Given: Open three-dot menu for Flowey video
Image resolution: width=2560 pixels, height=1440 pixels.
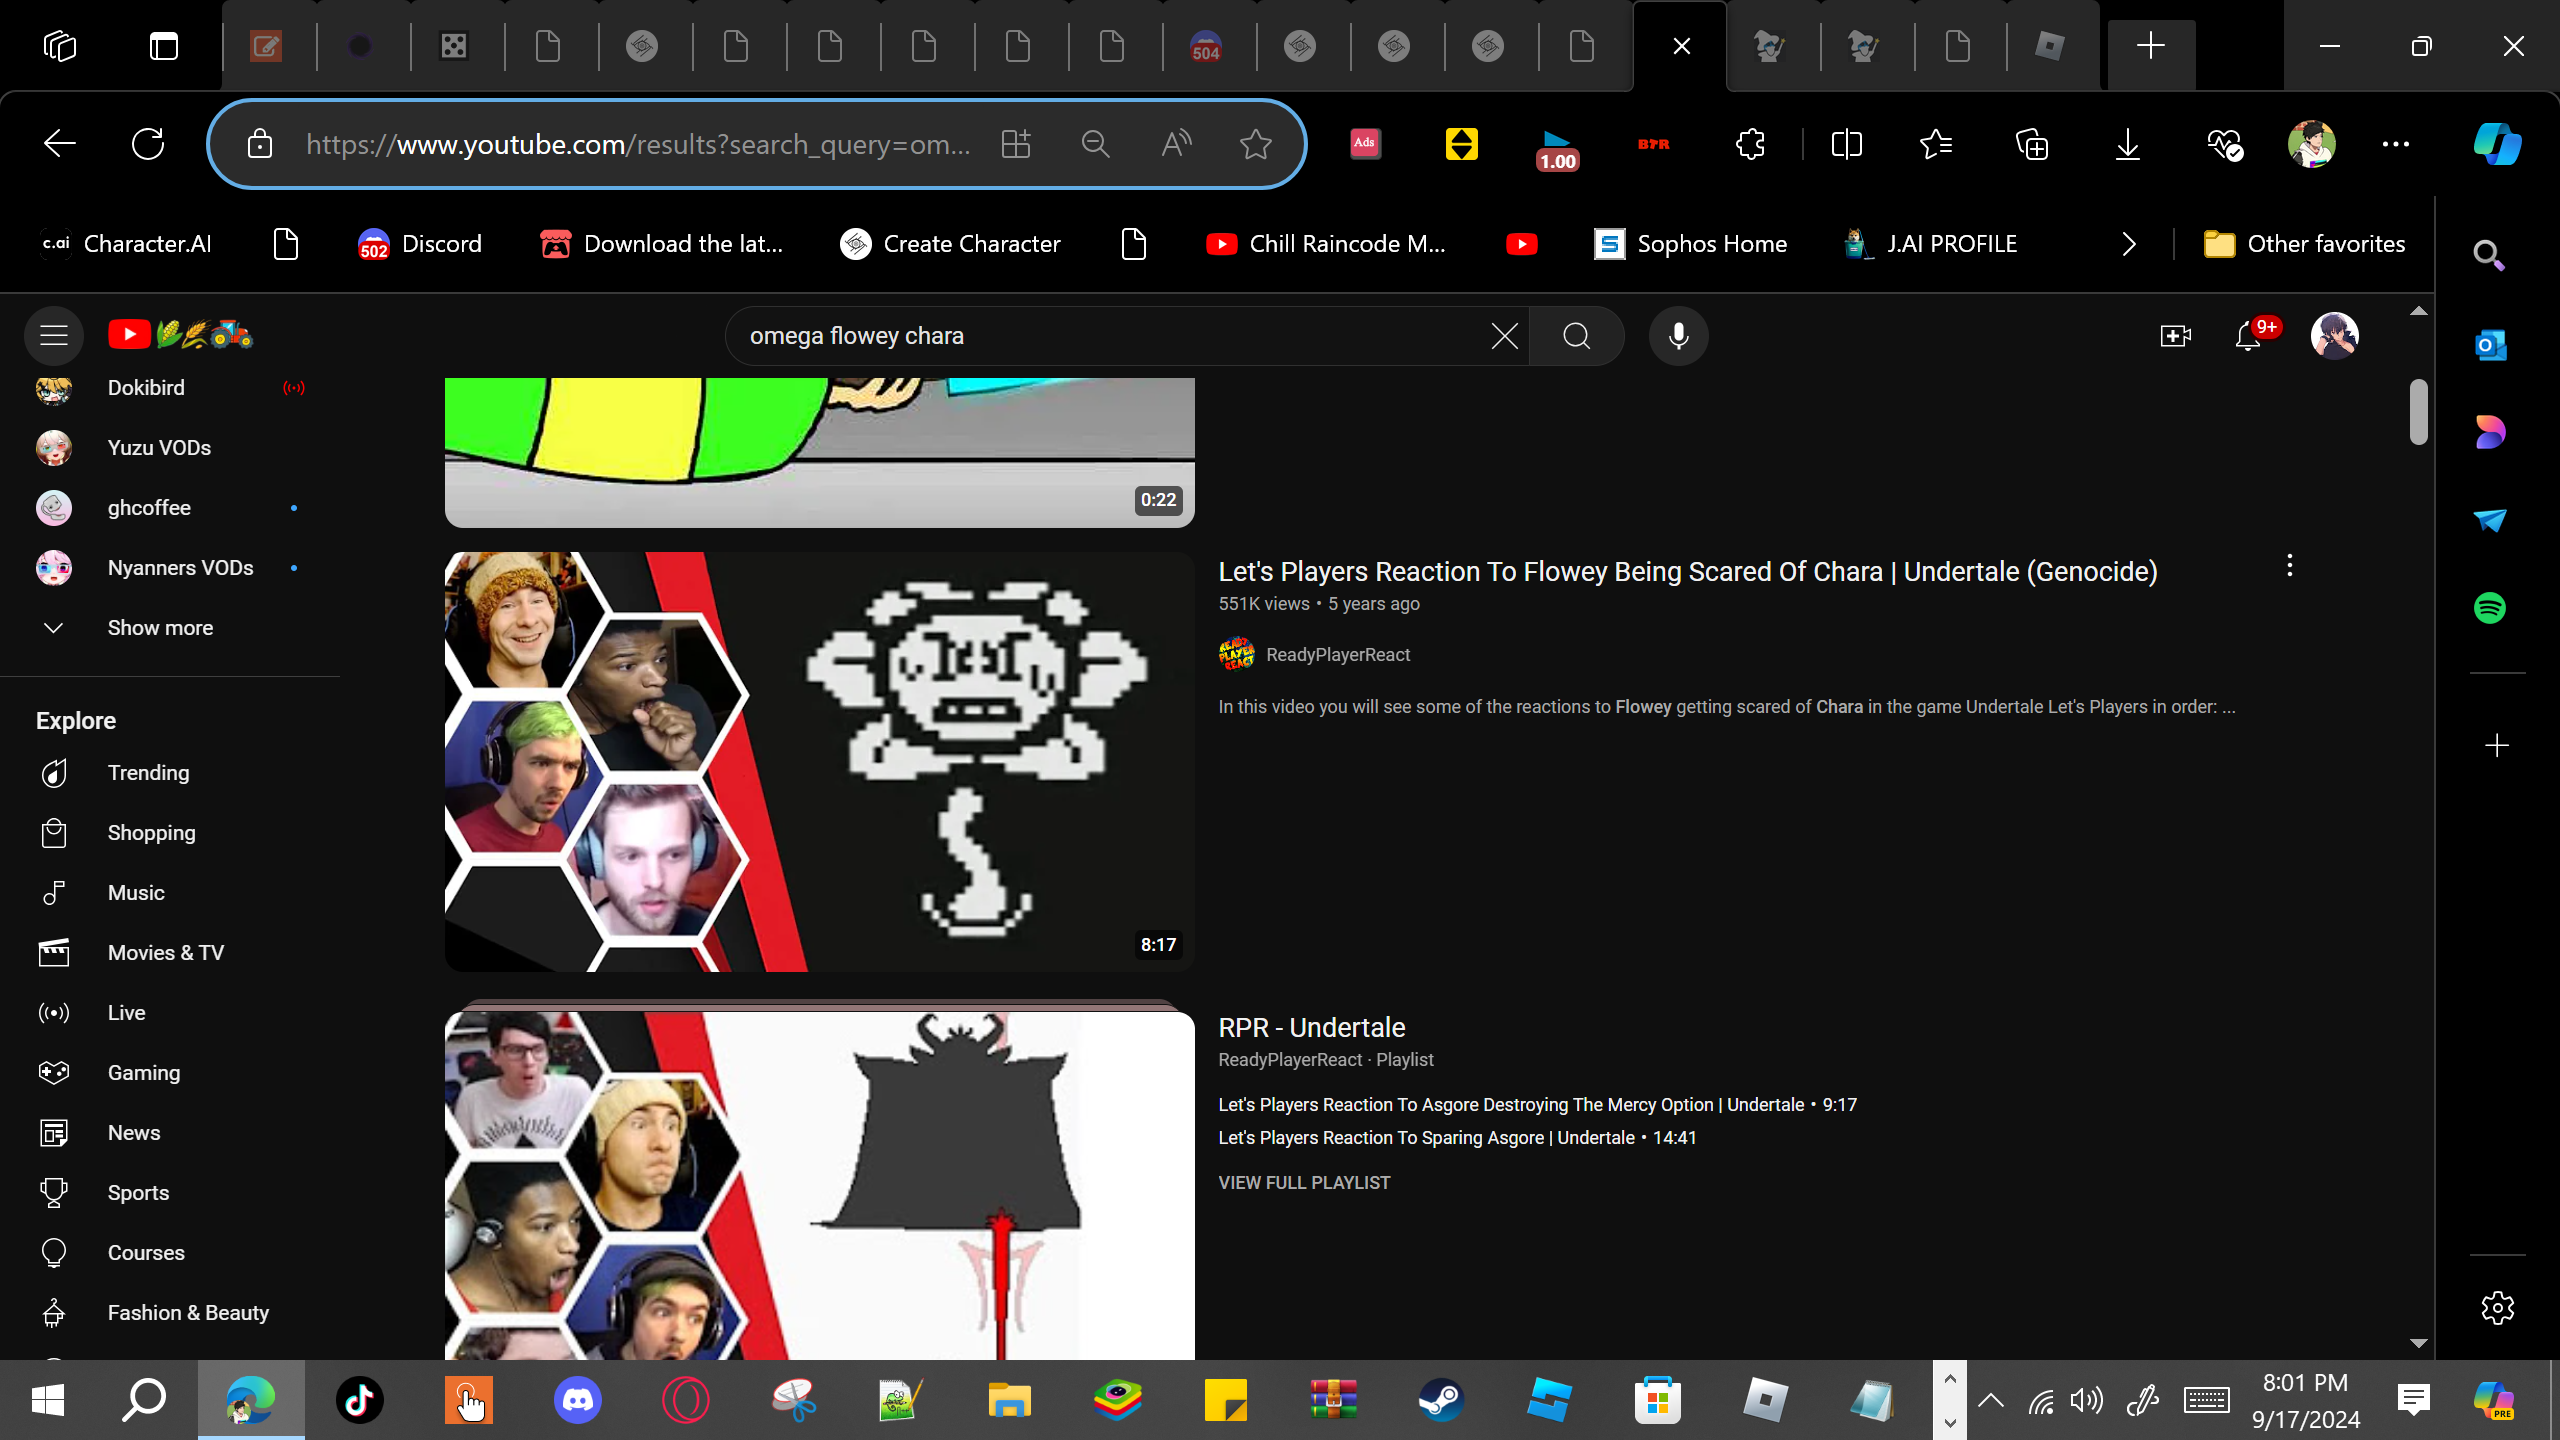Looking at the screenshot, I should (2289, 566).
